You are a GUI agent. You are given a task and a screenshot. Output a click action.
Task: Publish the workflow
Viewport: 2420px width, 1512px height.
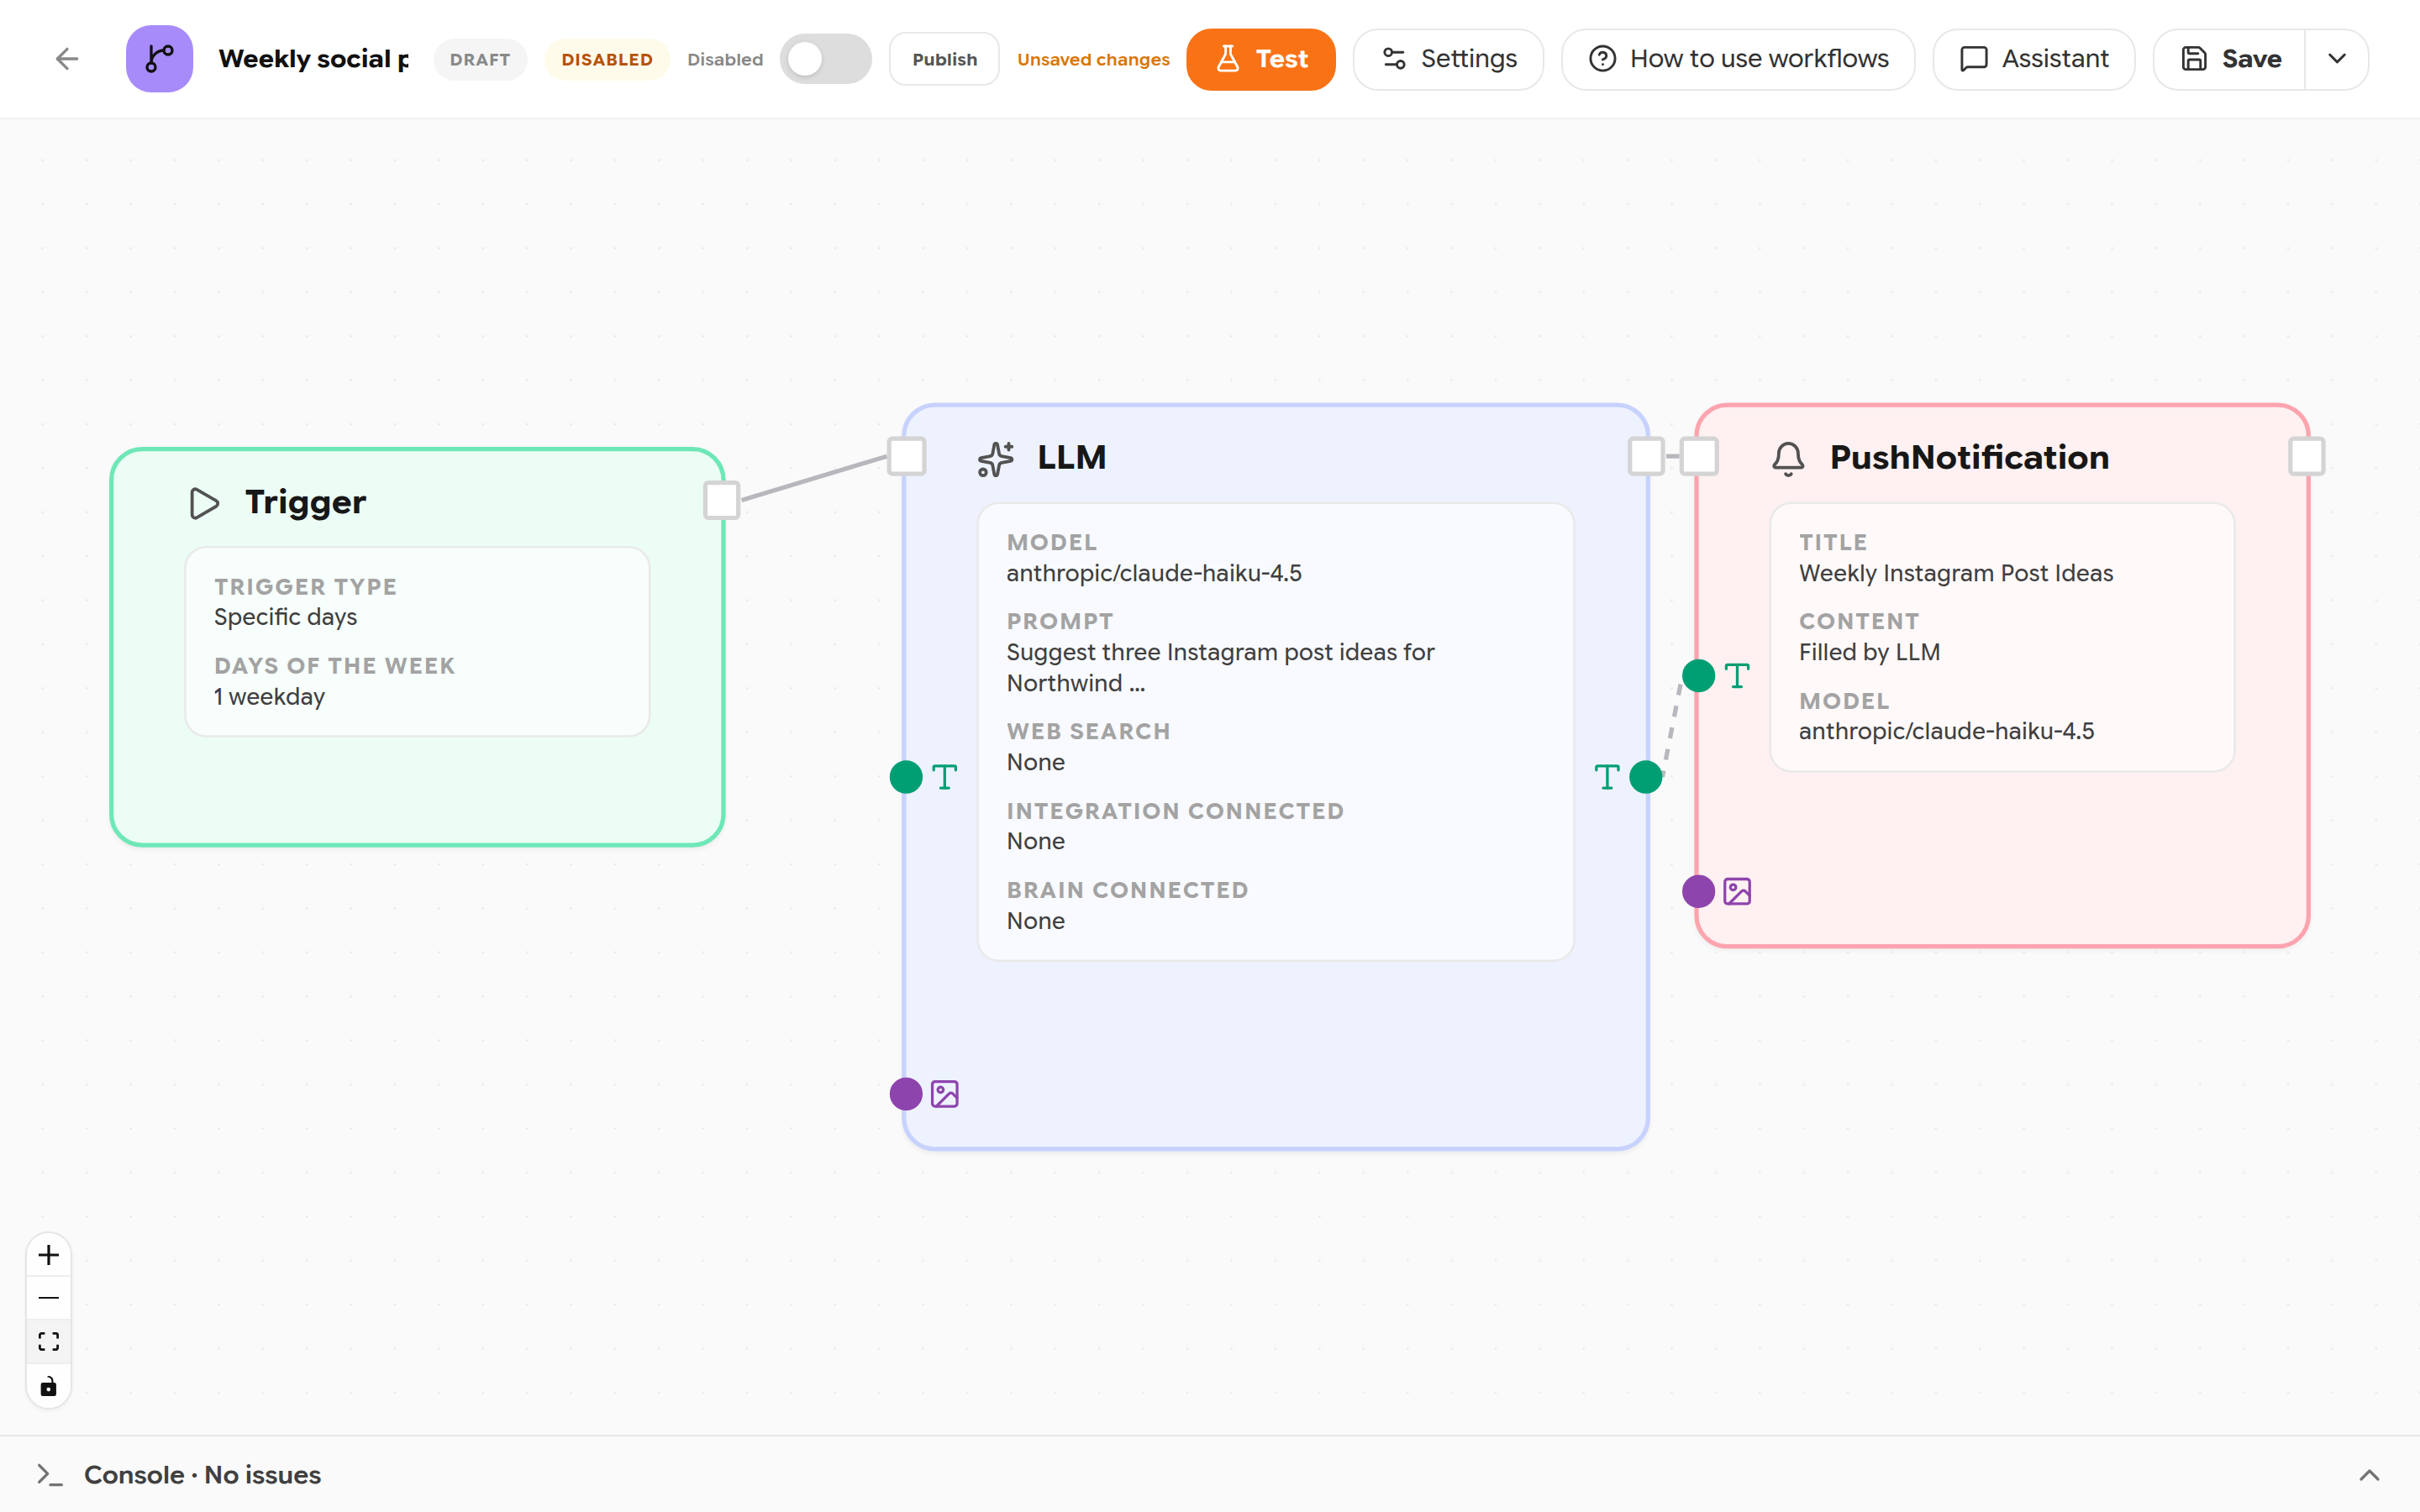(x=944, y=59)
